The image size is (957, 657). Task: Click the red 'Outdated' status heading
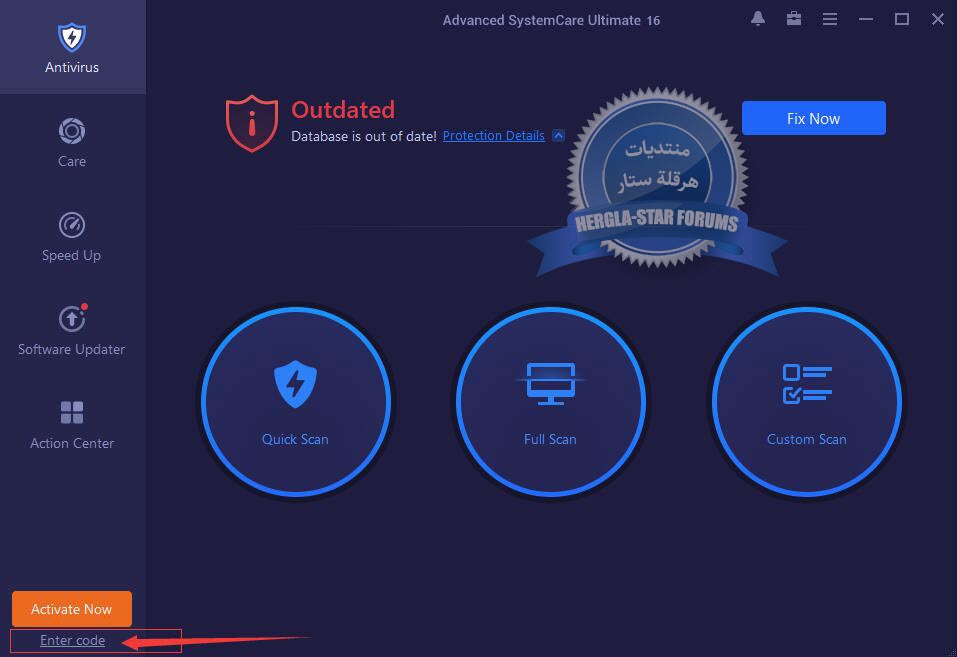pyautogui.click(x=343, y=110)
